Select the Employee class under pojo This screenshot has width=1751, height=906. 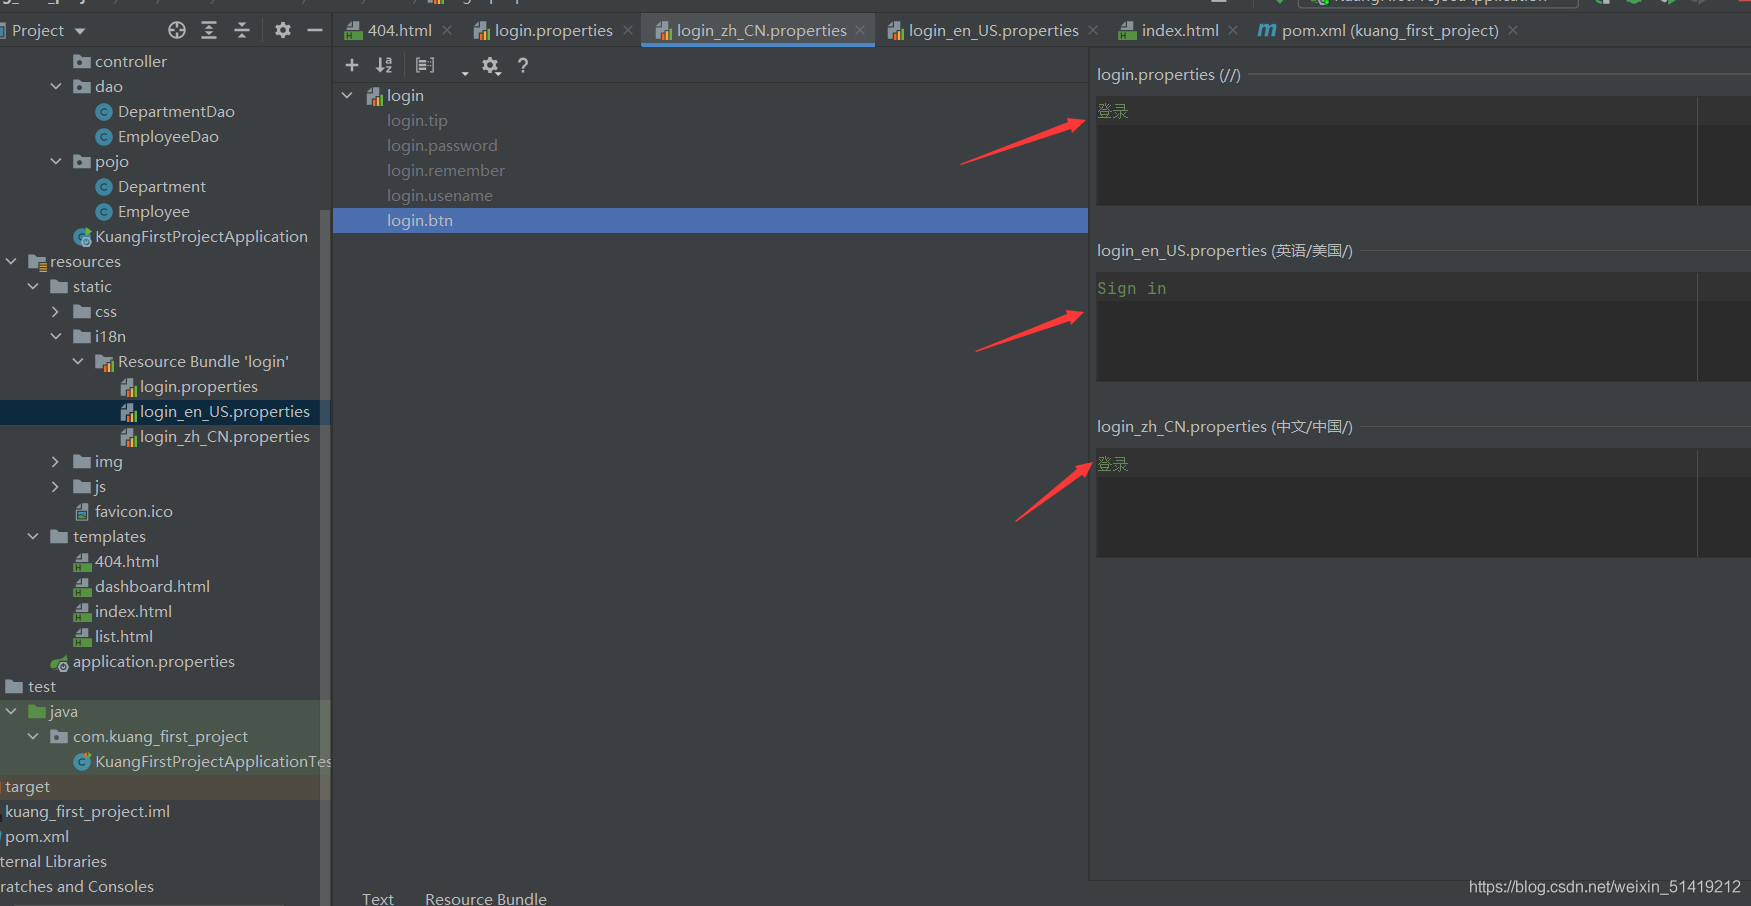click(154, 211)
